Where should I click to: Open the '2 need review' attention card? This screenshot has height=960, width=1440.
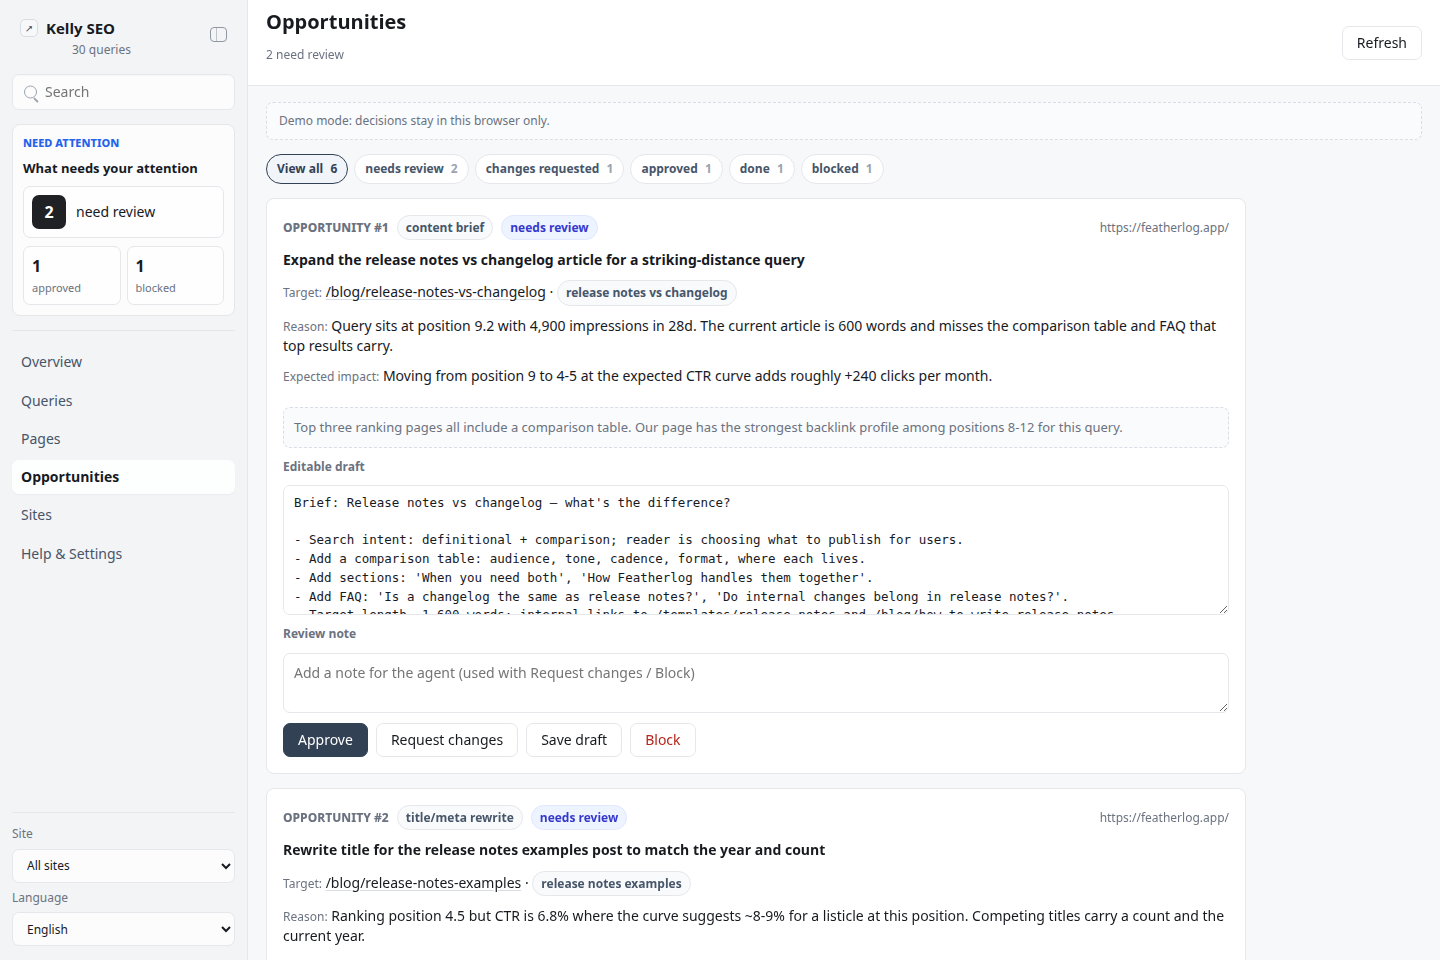tap(123, 212)
